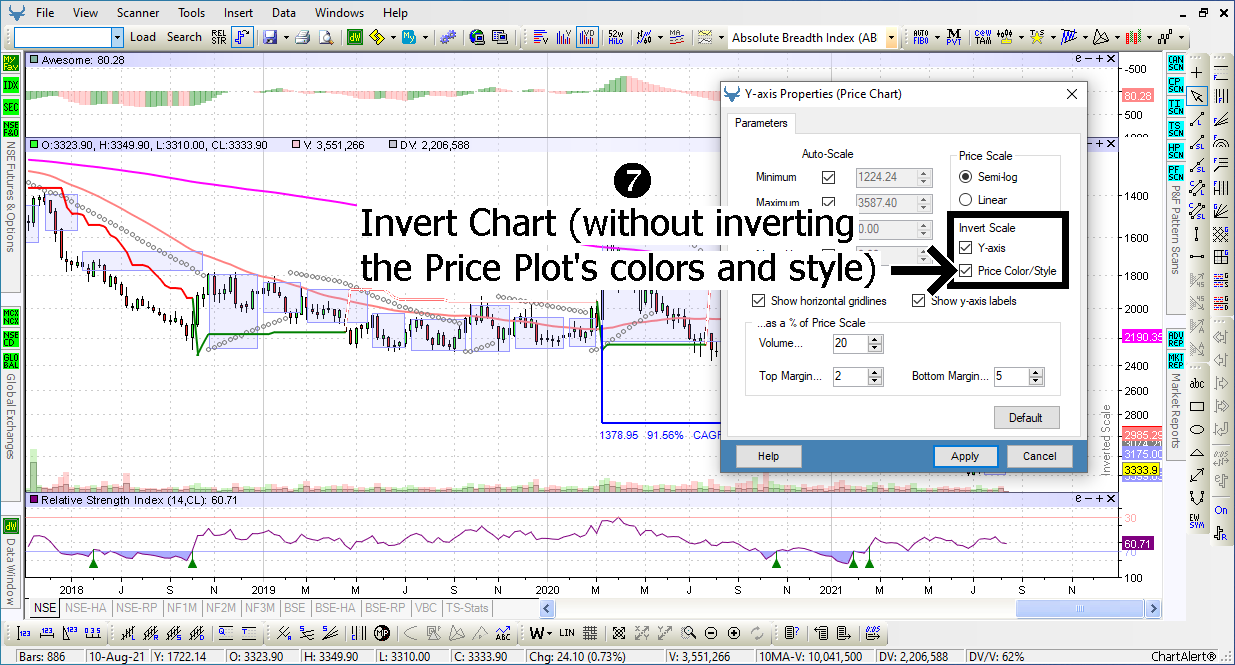Screen dimensions: 1235x665
Task: Click the Search button in toolbar
Action: click(184, 37)
